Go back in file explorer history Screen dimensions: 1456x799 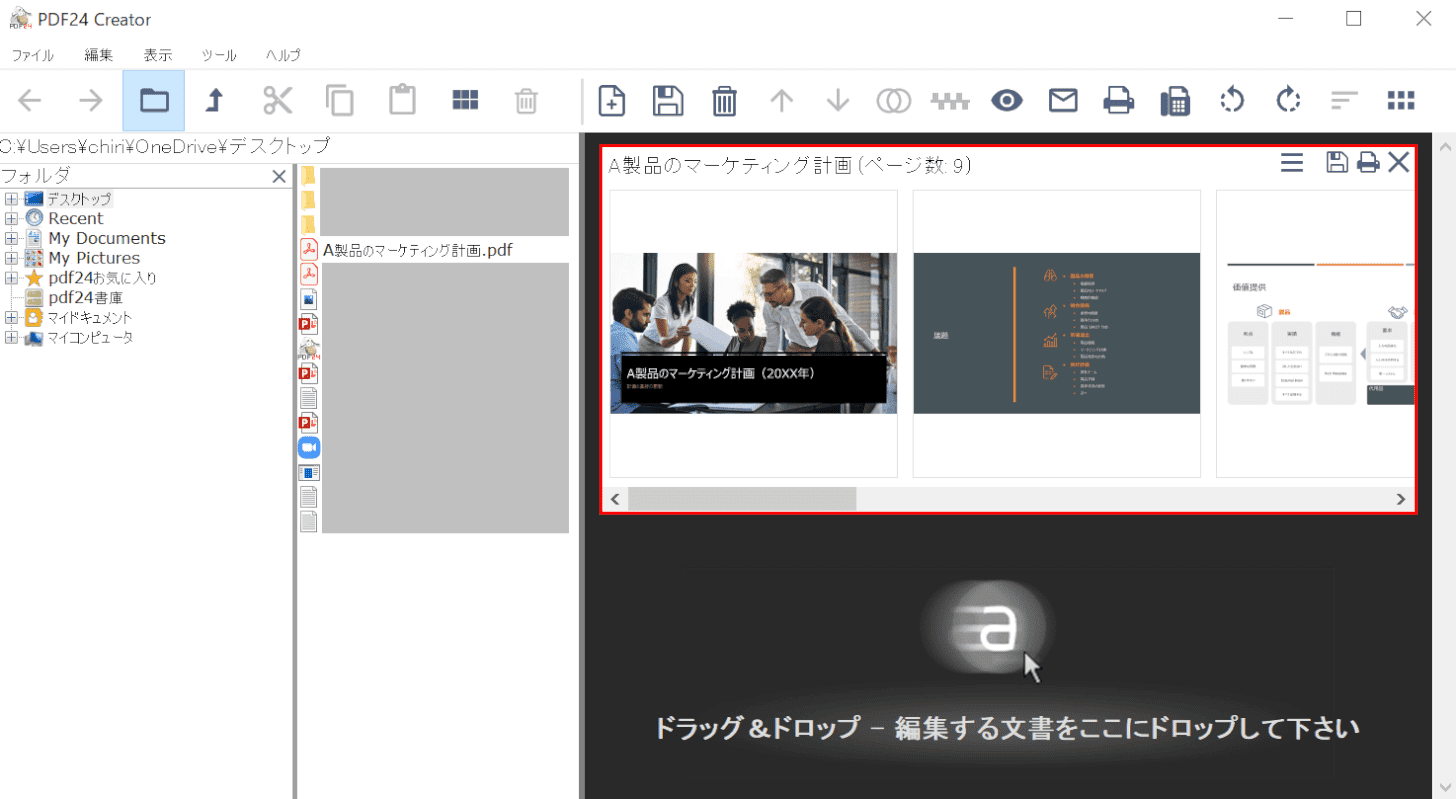tap(30, 100)
